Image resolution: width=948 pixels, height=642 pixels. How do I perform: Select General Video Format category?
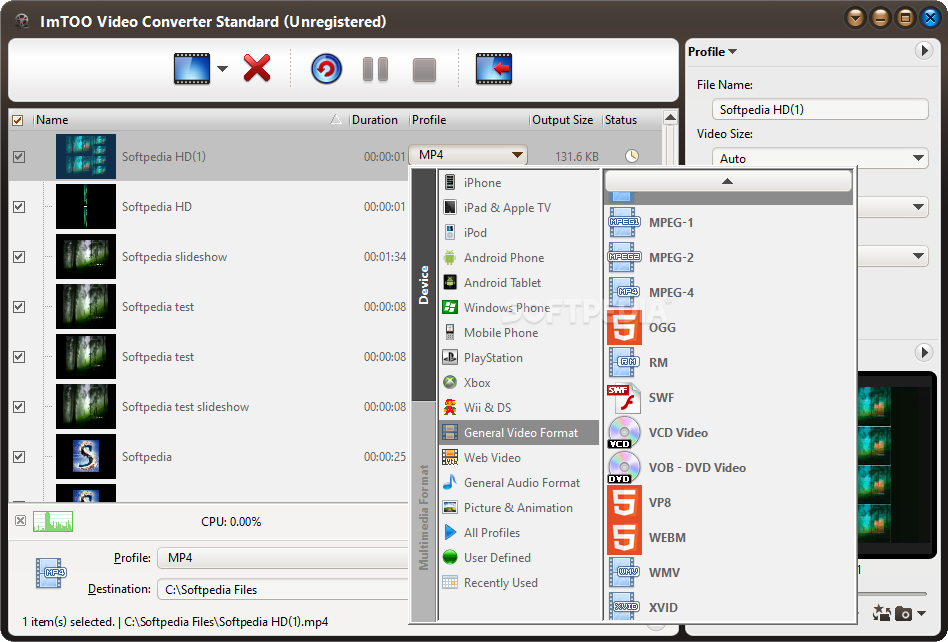(519, 433)
